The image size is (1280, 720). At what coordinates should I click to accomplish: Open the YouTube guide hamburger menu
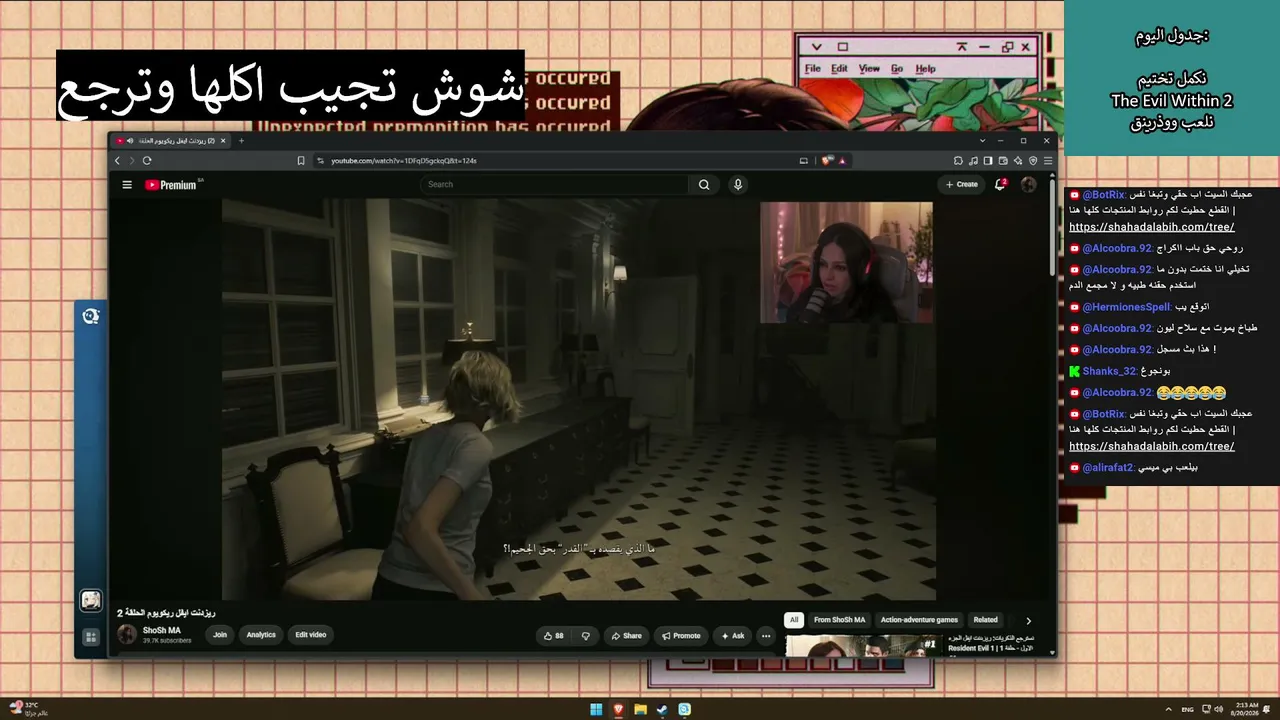(127, 184)
